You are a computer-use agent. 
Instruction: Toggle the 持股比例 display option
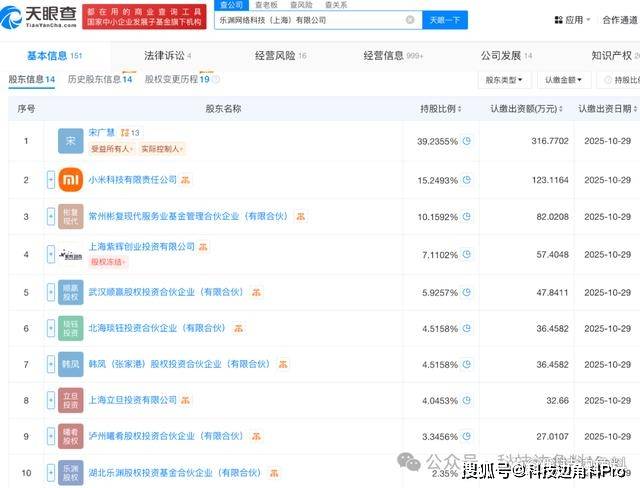click(621, 80)
